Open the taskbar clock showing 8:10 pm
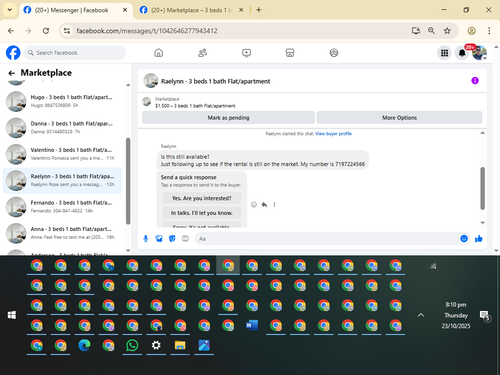 (456, 315)
